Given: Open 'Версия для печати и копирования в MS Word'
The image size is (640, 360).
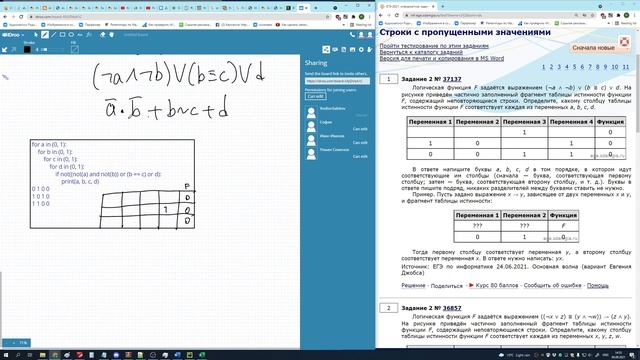Looking at the screenshot, I should [442, 59].
